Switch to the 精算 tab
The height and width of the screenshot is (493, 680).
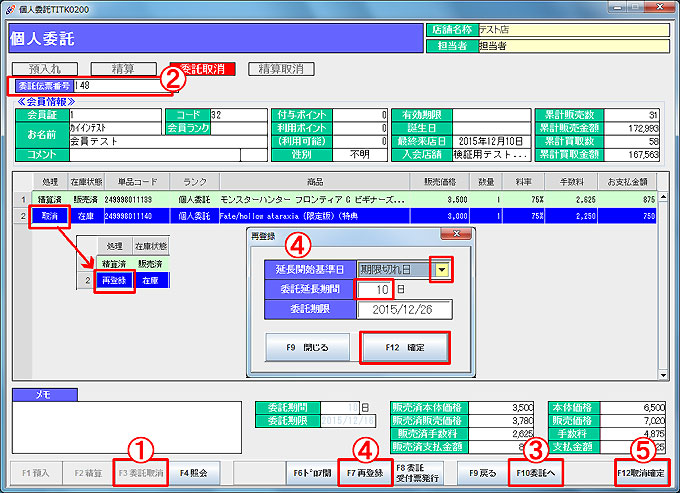(x=123, y=69)
